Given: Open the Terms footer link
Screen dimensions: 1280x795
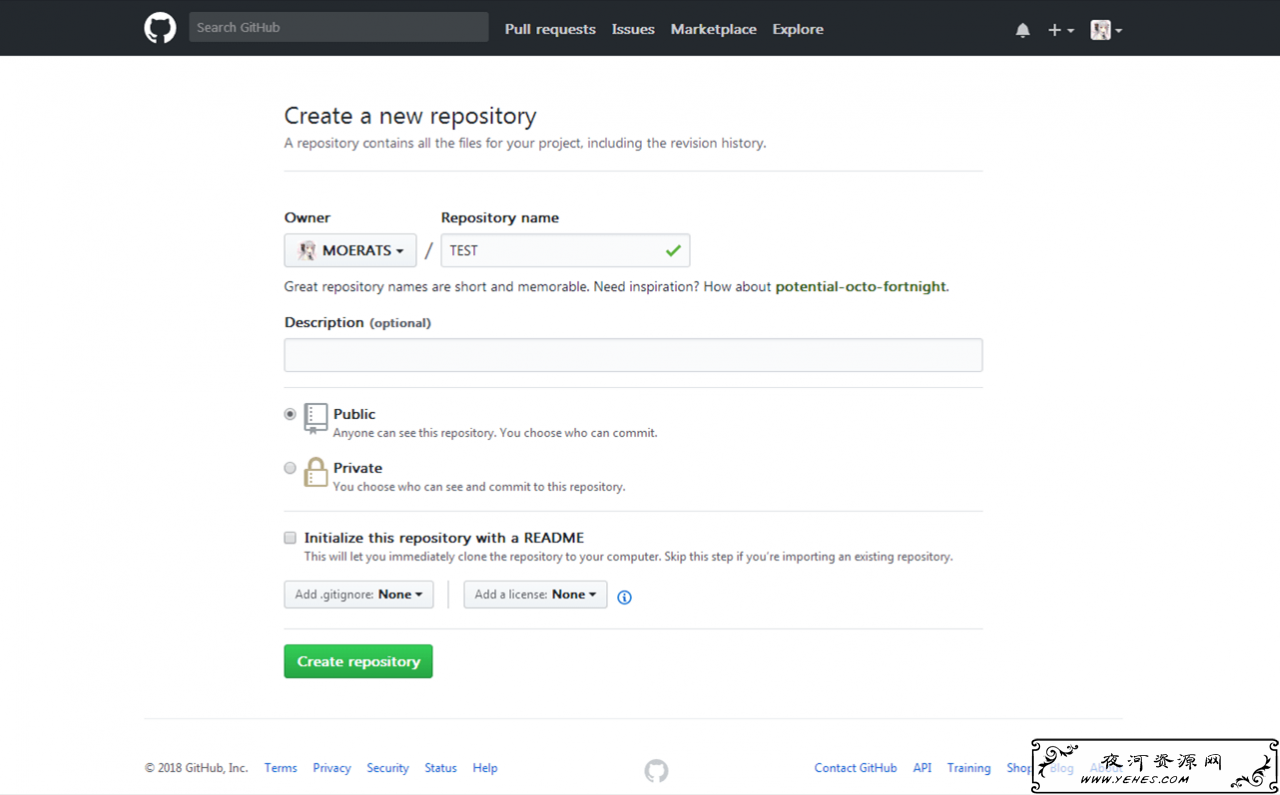Looking at the screenshot, I should click(x=281, y=768).
